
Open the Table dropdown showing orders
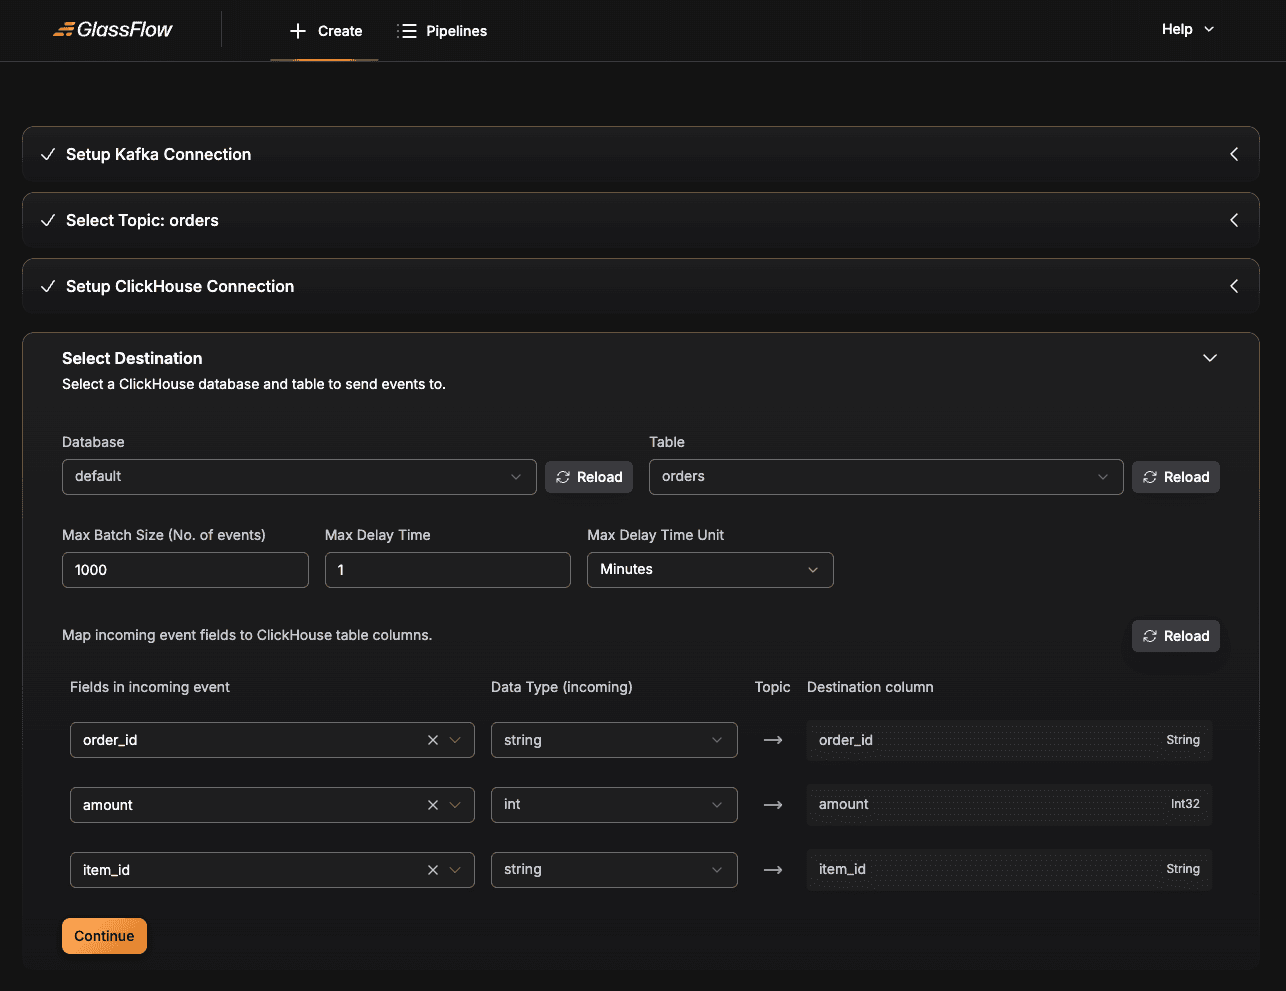click(885, 477)
